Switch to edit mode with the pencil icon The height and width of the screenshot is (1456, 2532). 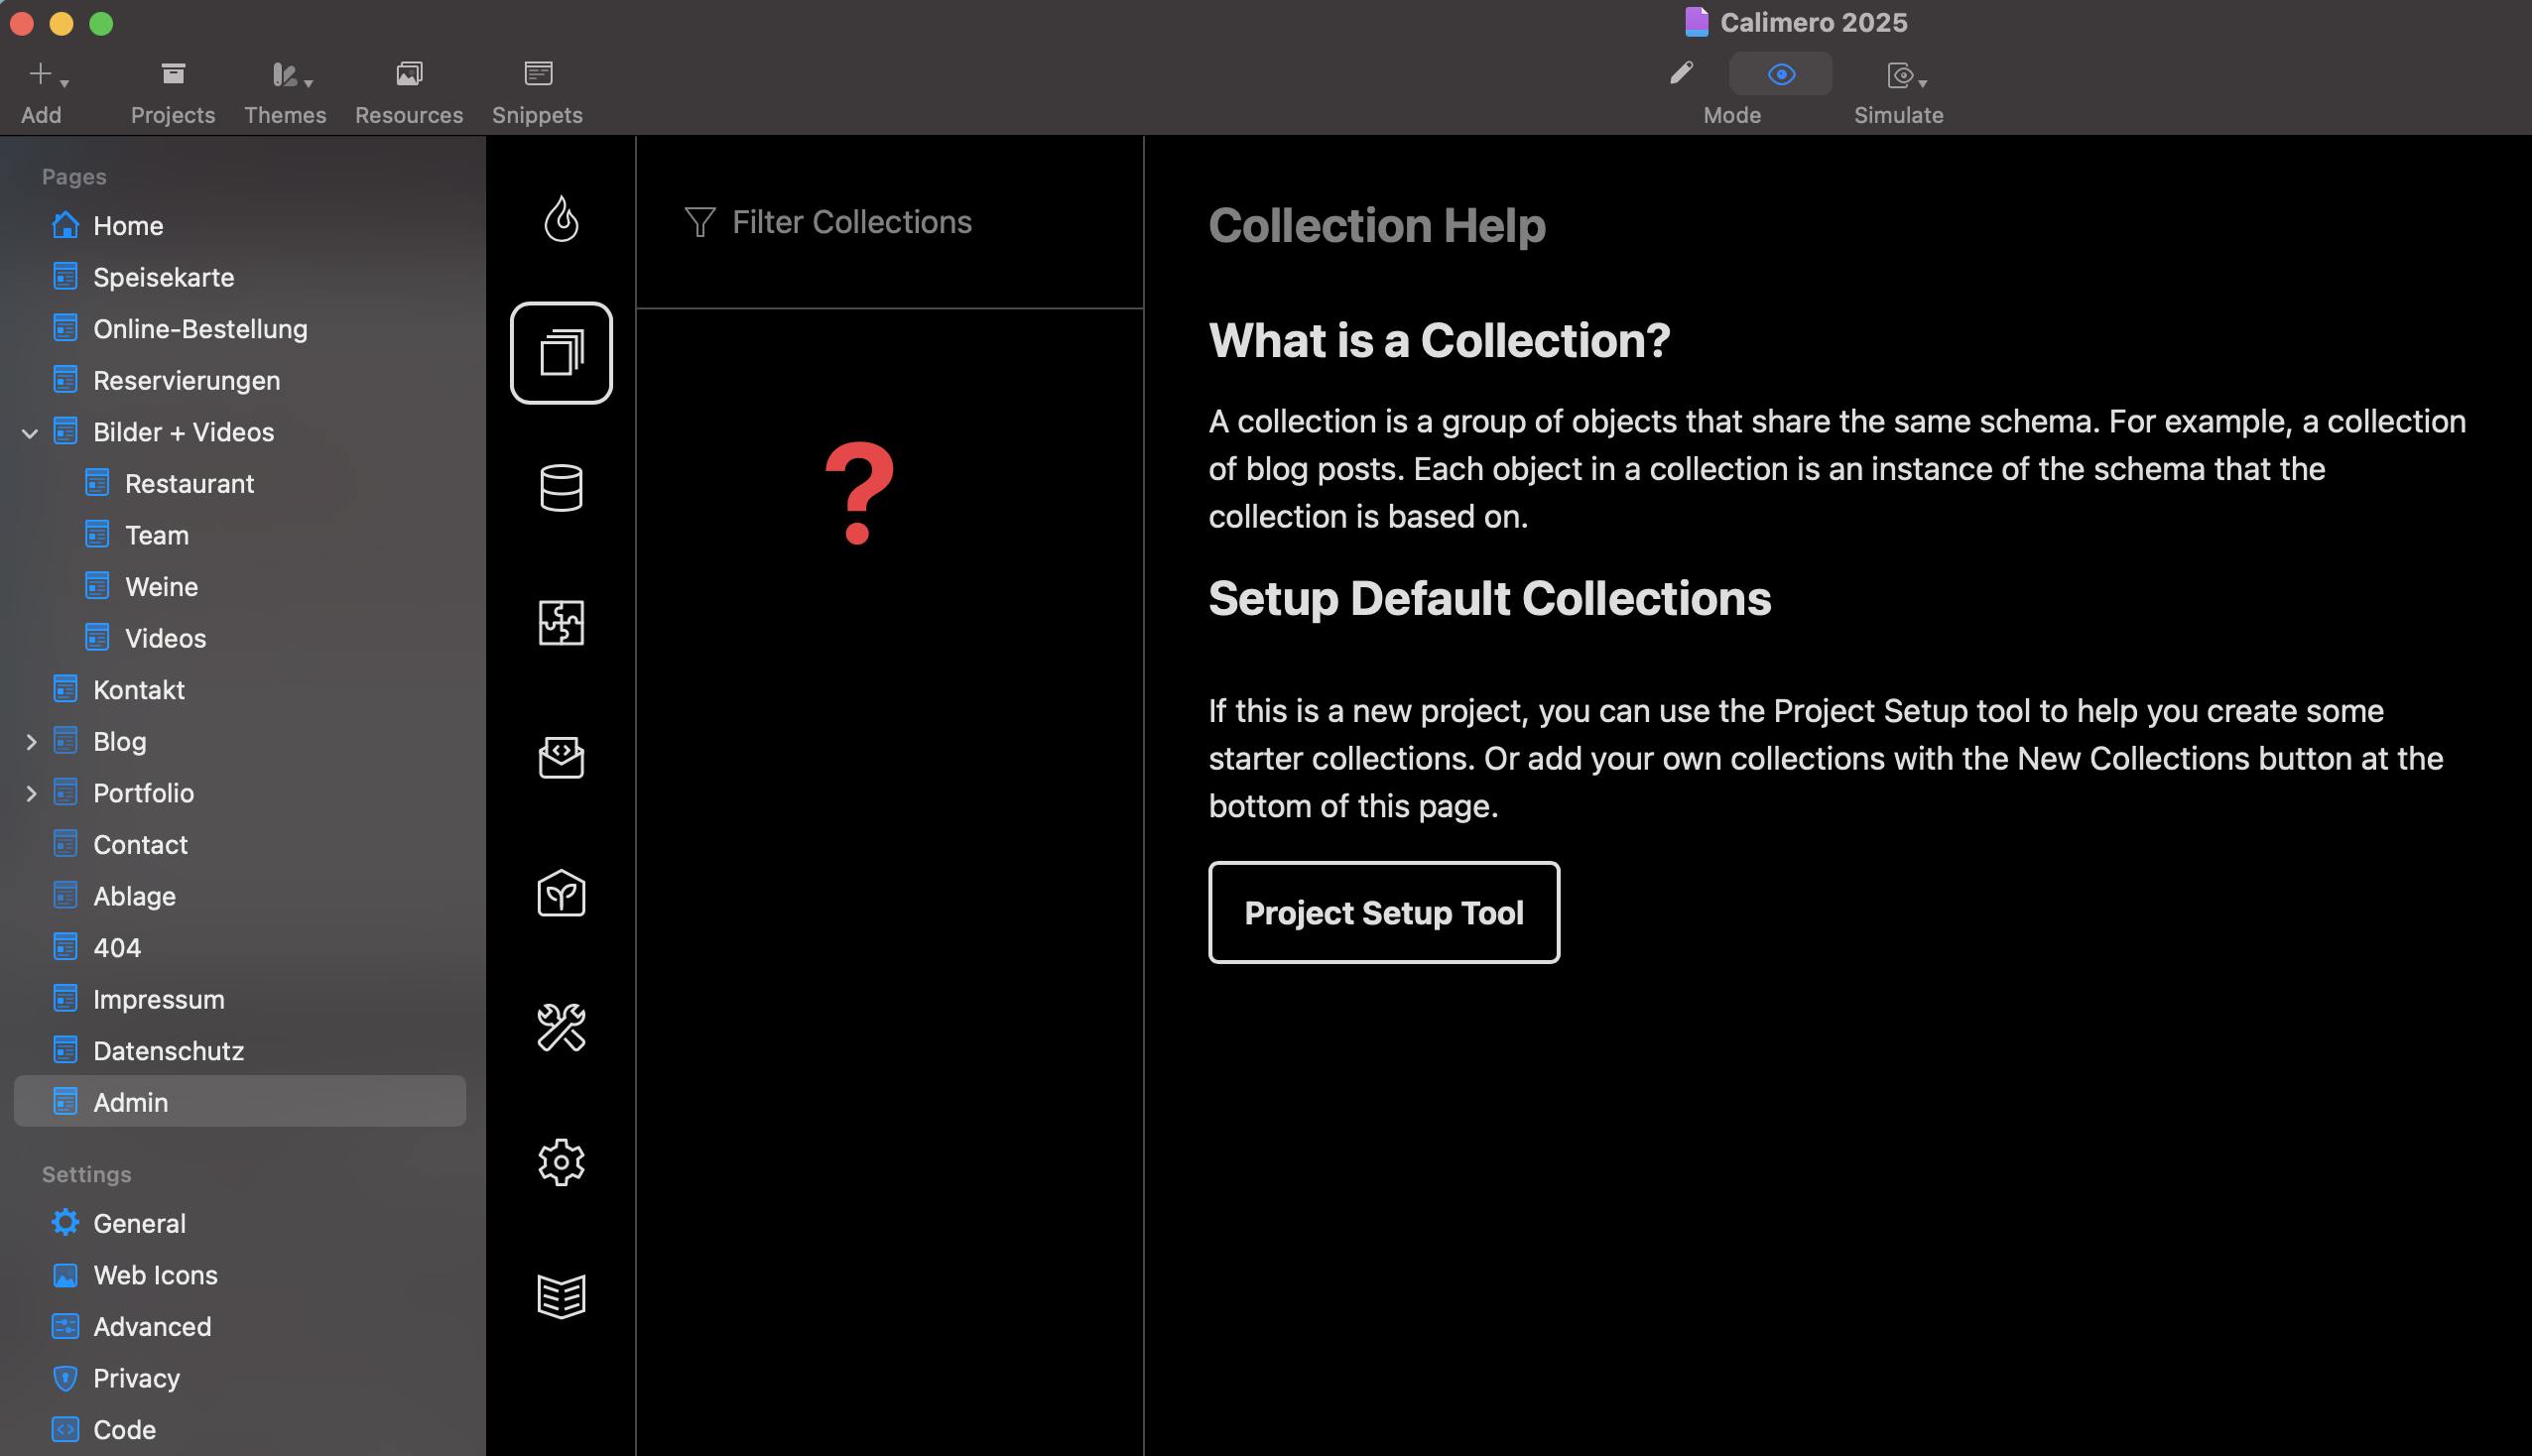tap(1682, 73)
